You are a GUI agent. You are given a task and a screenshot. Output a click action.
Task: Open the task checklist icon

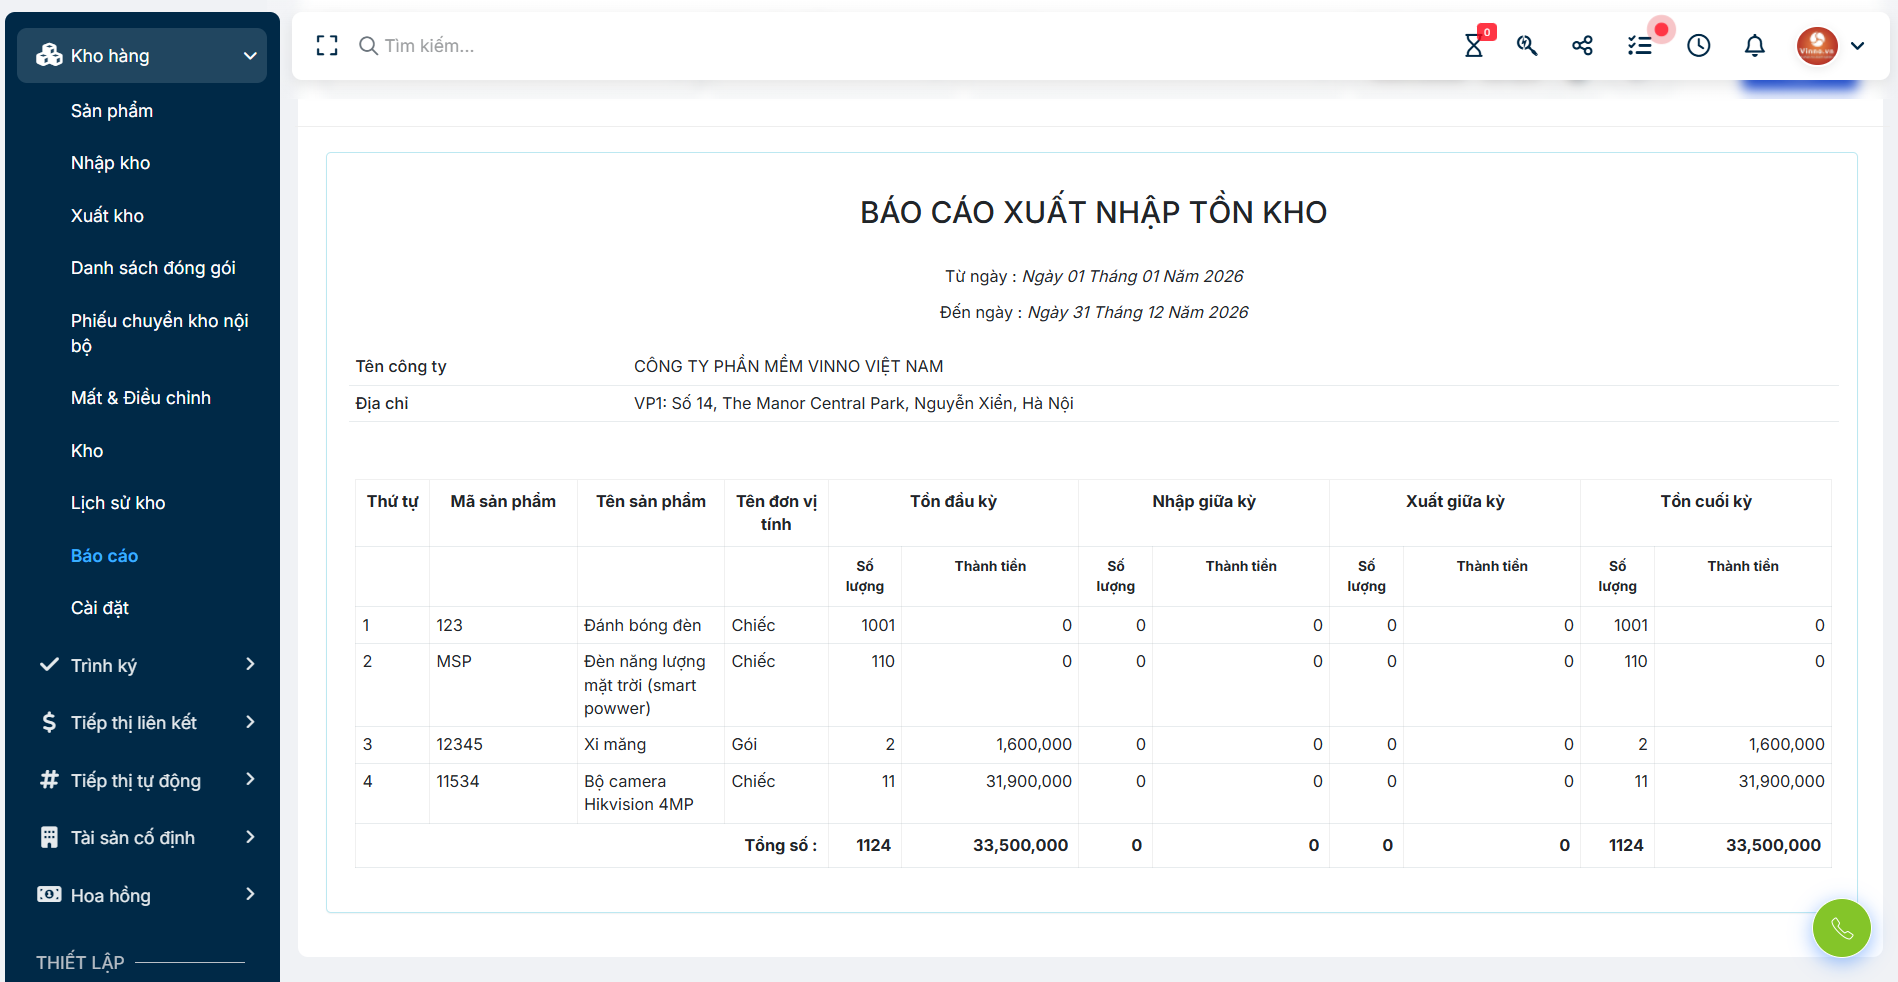[x=1640, y=46]
